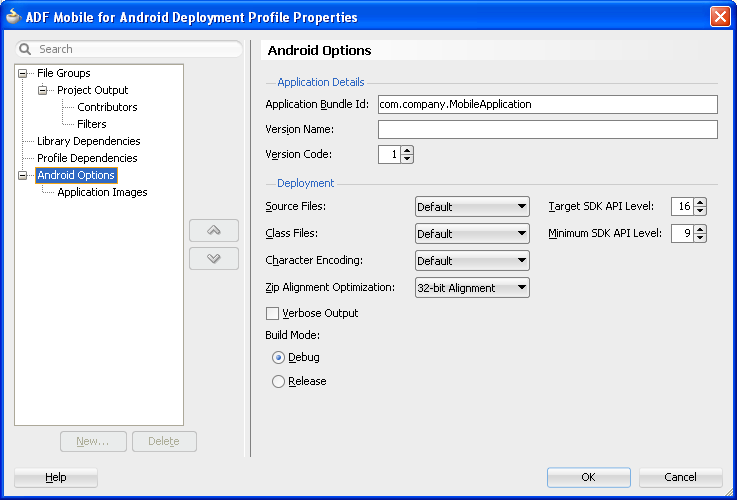
Task: Increase Target SDK API Level spinner
Action: pos(700,203)
